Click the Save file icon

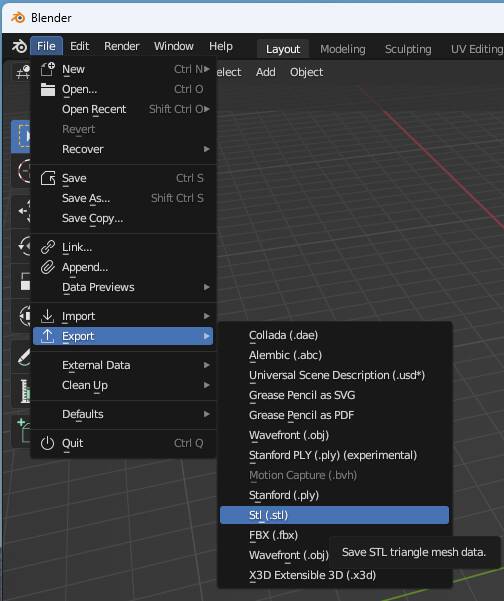coord(48,178)
